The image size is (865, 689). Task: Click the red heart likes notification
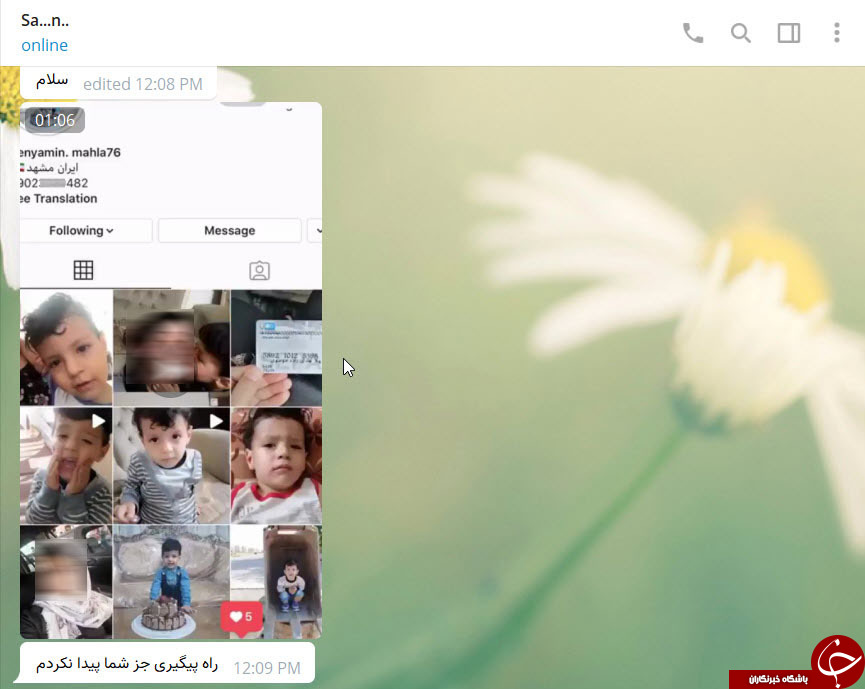[x=242, y=617]
